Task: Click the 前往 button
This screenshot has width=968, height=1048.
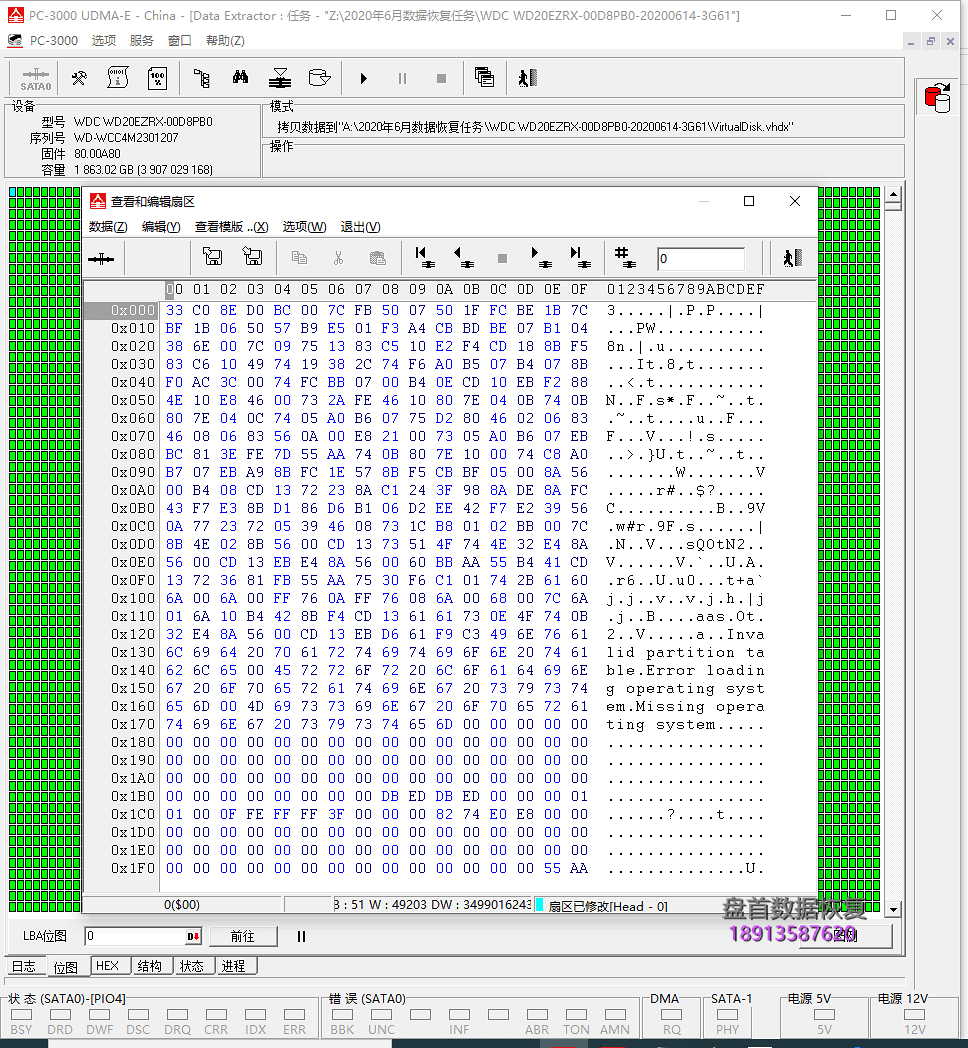Action: [243, 936]
